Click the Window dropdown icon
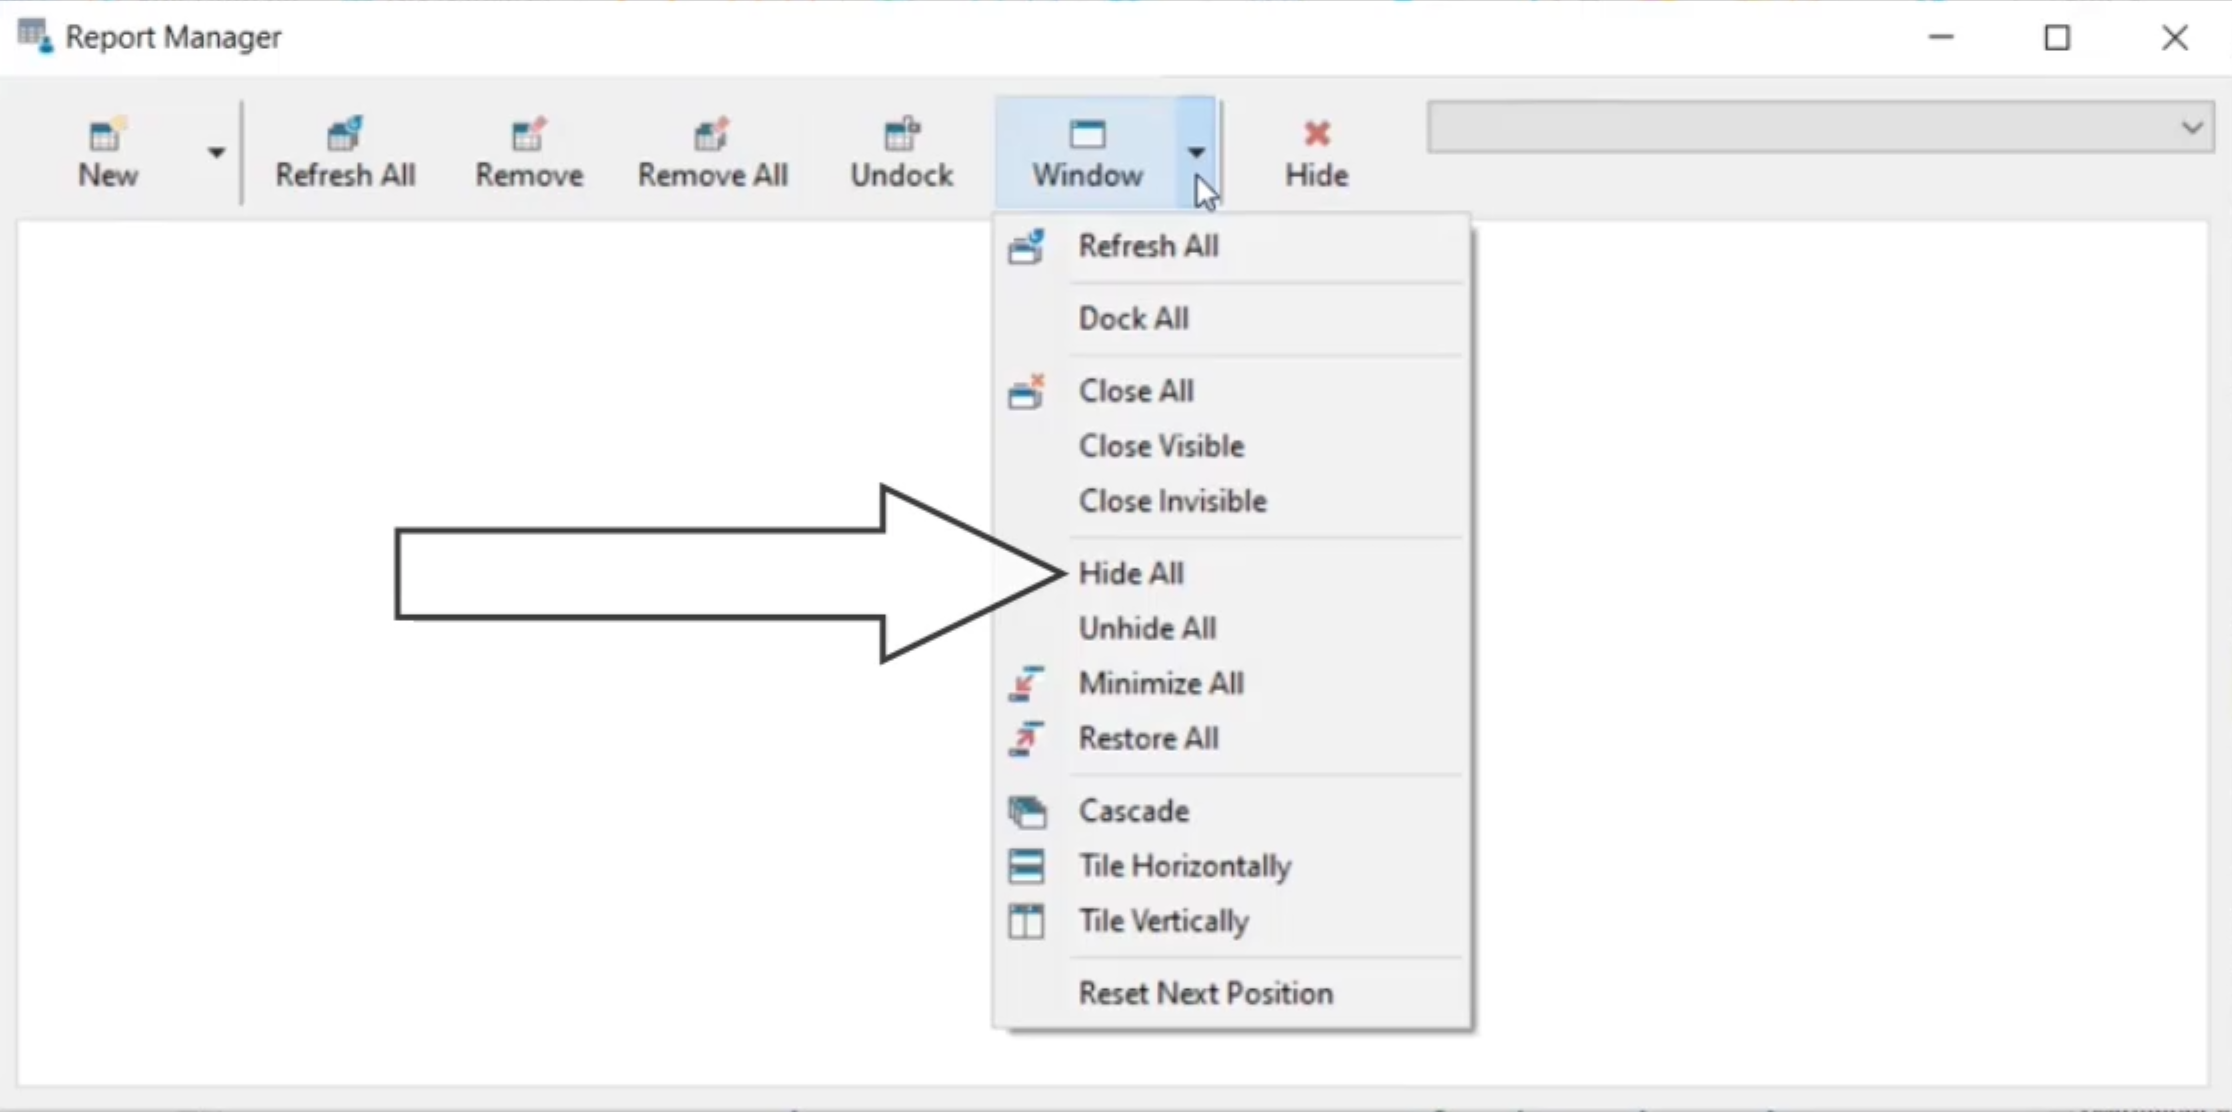This screenshot has height=1112, width=2232. tap(1194, 151)
